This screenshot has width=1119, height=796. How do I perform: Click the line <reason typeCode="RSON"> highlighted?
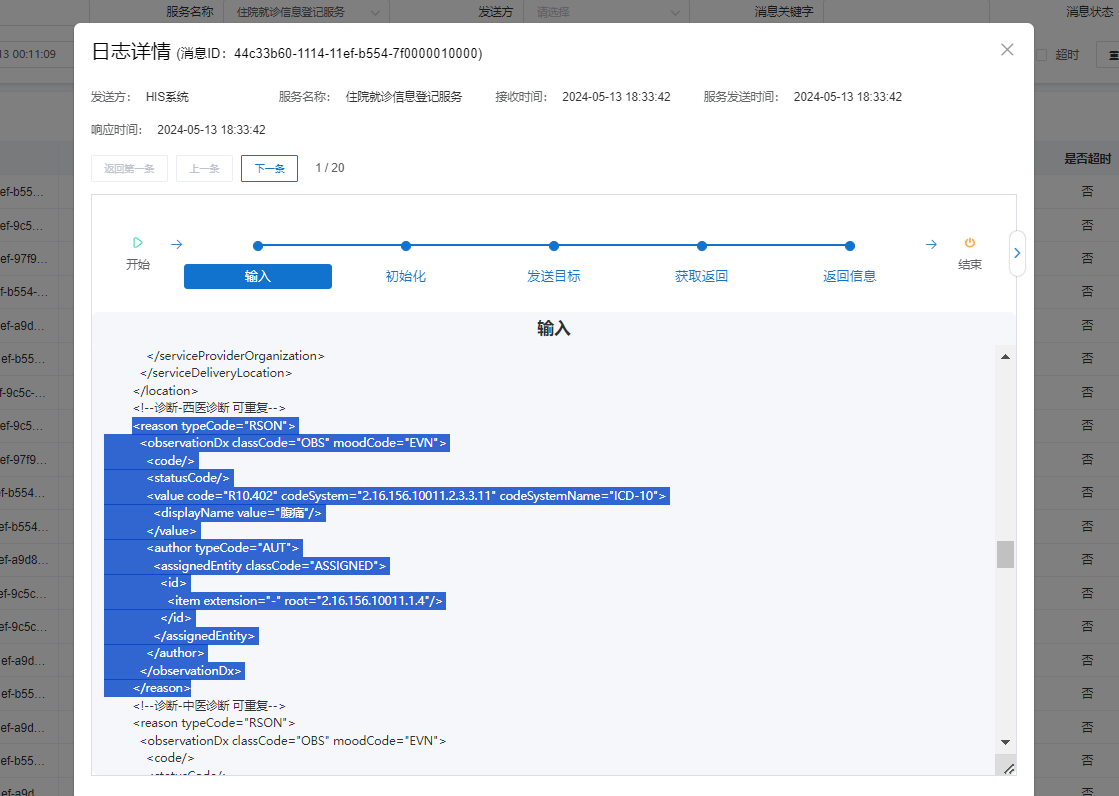coord(215,425)
